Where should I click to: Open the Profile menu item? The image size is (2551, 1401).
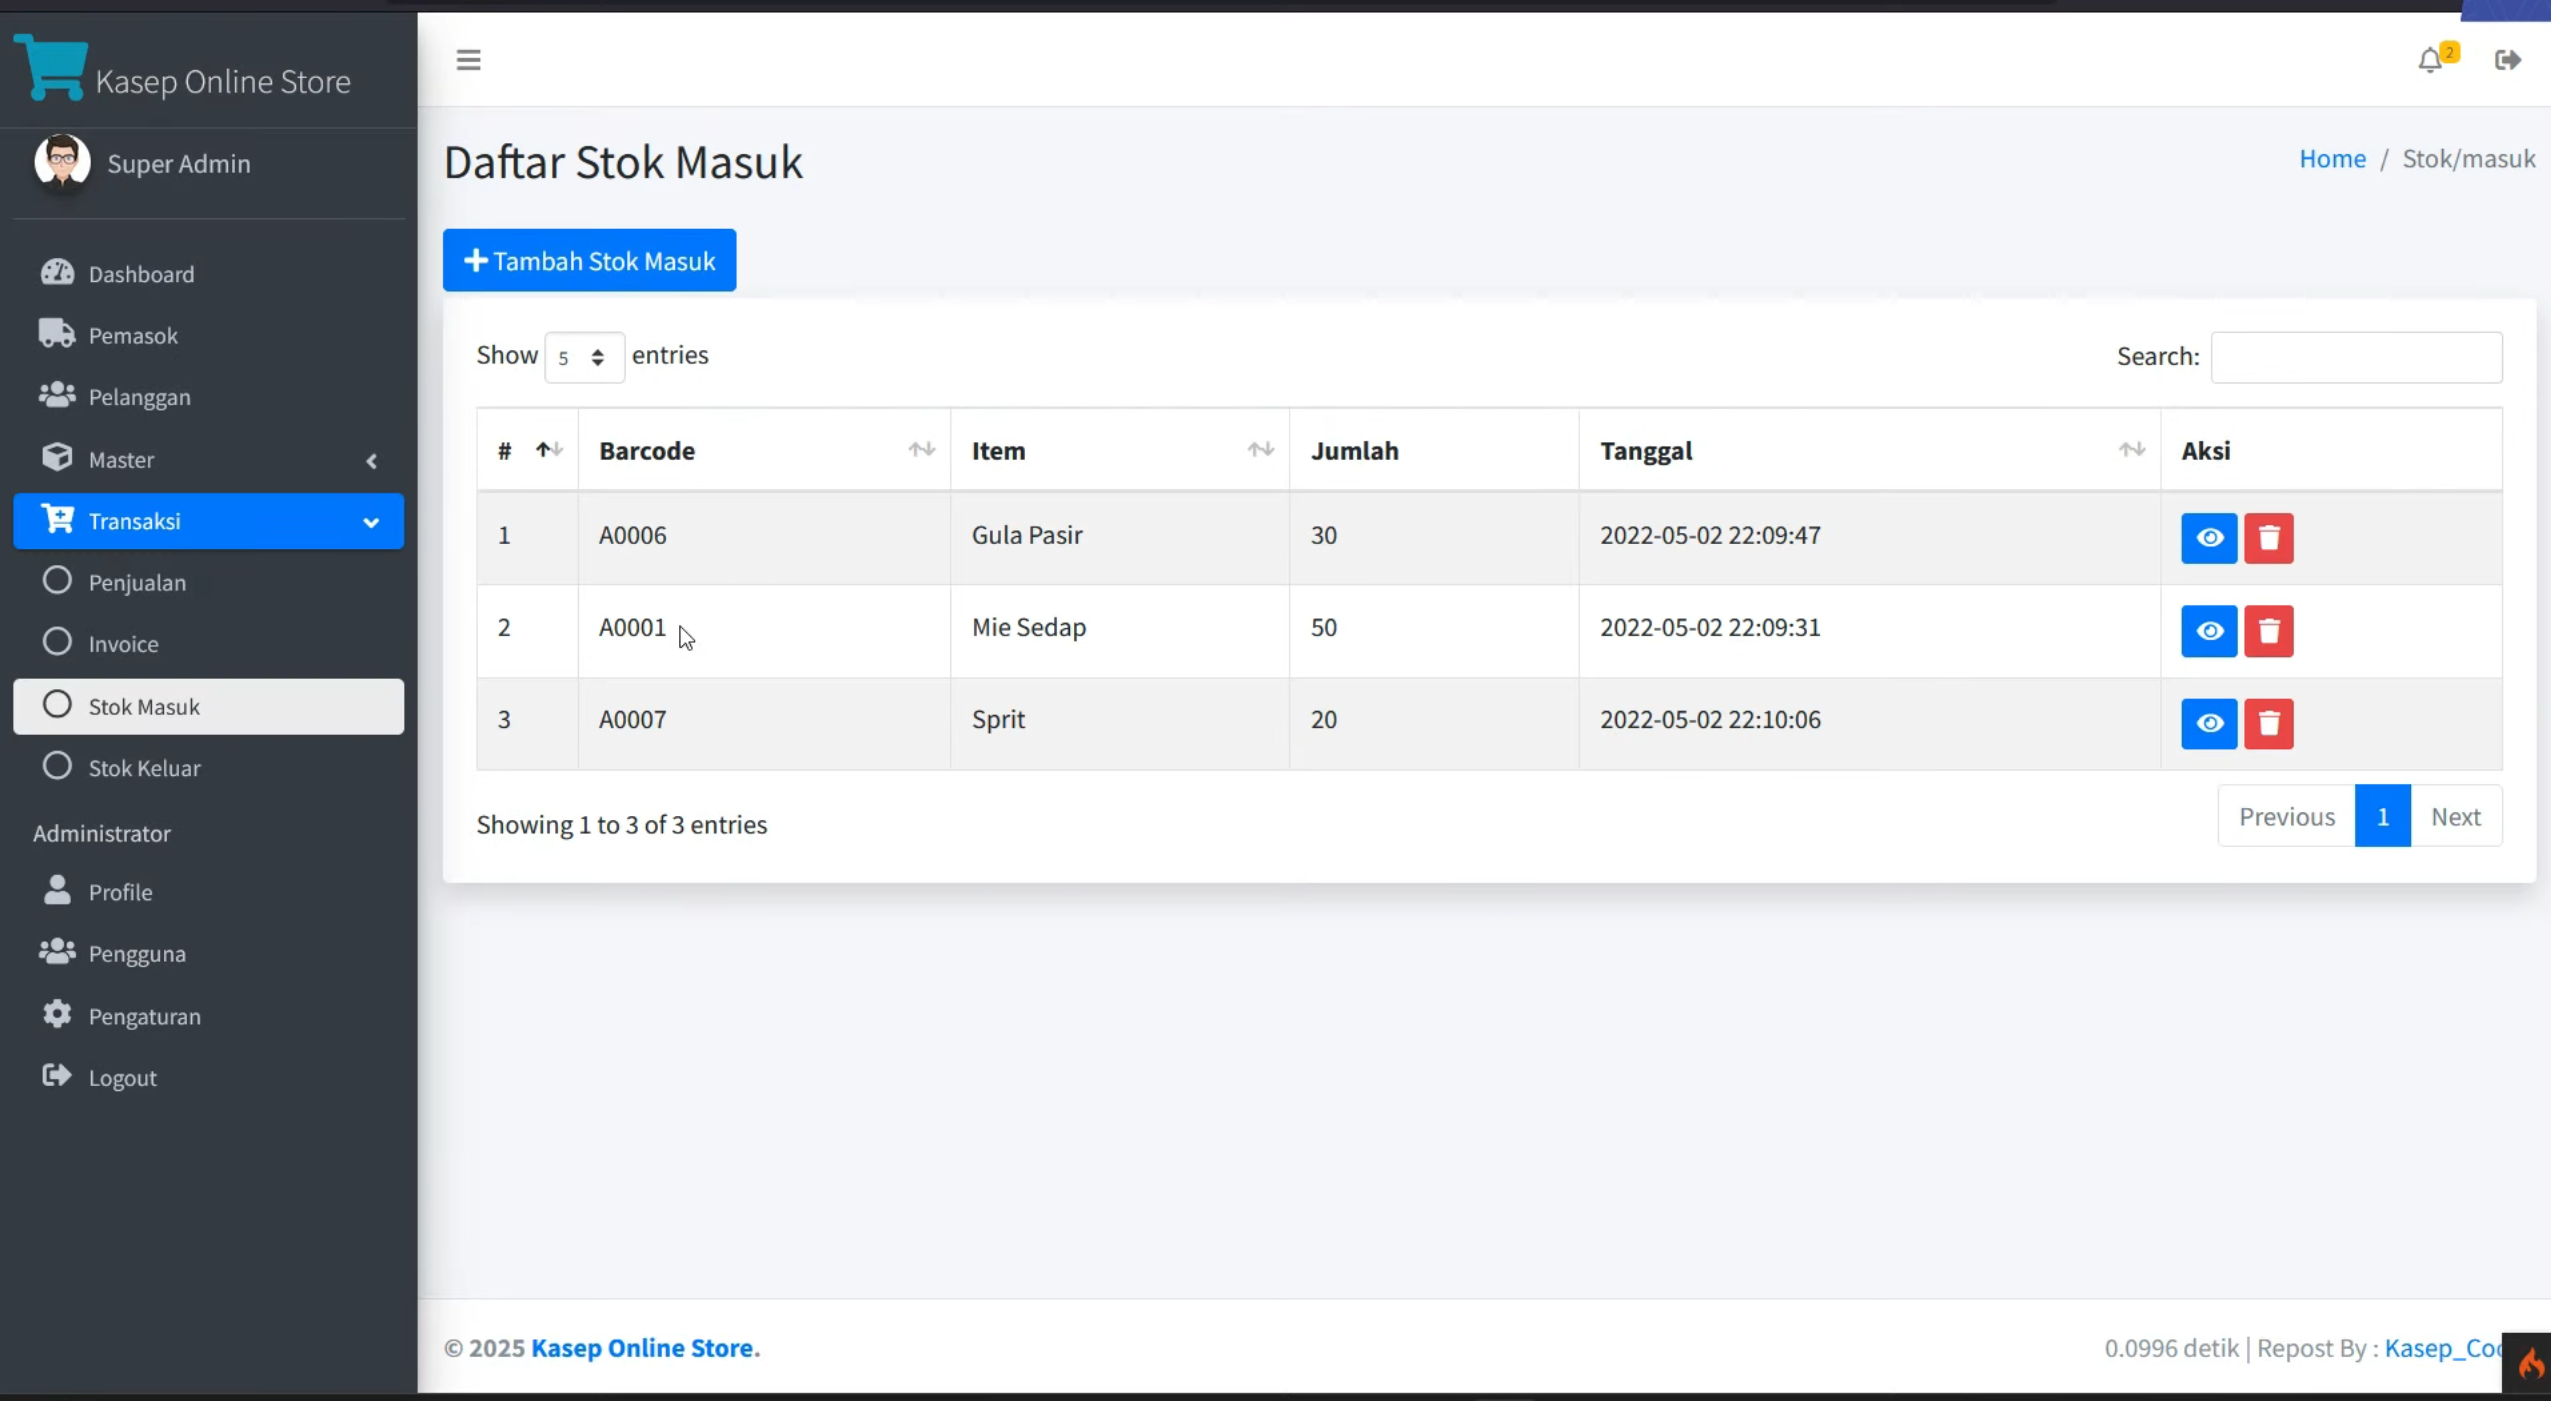point(208,892)
